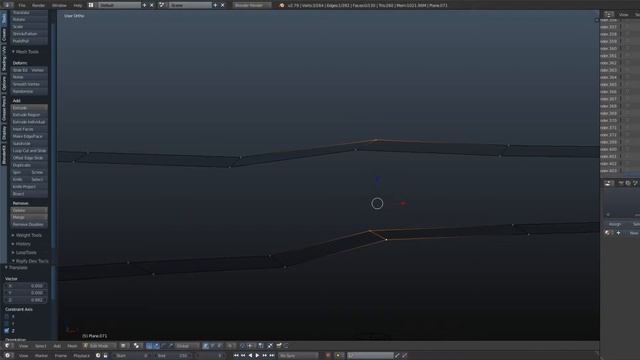Viewport: 640px width, 360px height.
Task: Open the timeline Playback menu
Action: 81,356
